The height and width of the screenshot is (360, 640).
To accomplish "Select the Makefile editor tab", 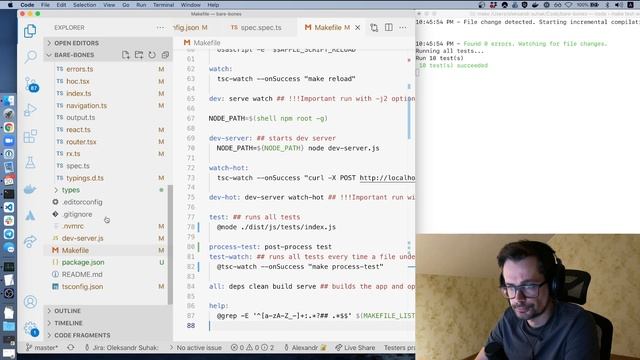I will [x=327, y=28].
